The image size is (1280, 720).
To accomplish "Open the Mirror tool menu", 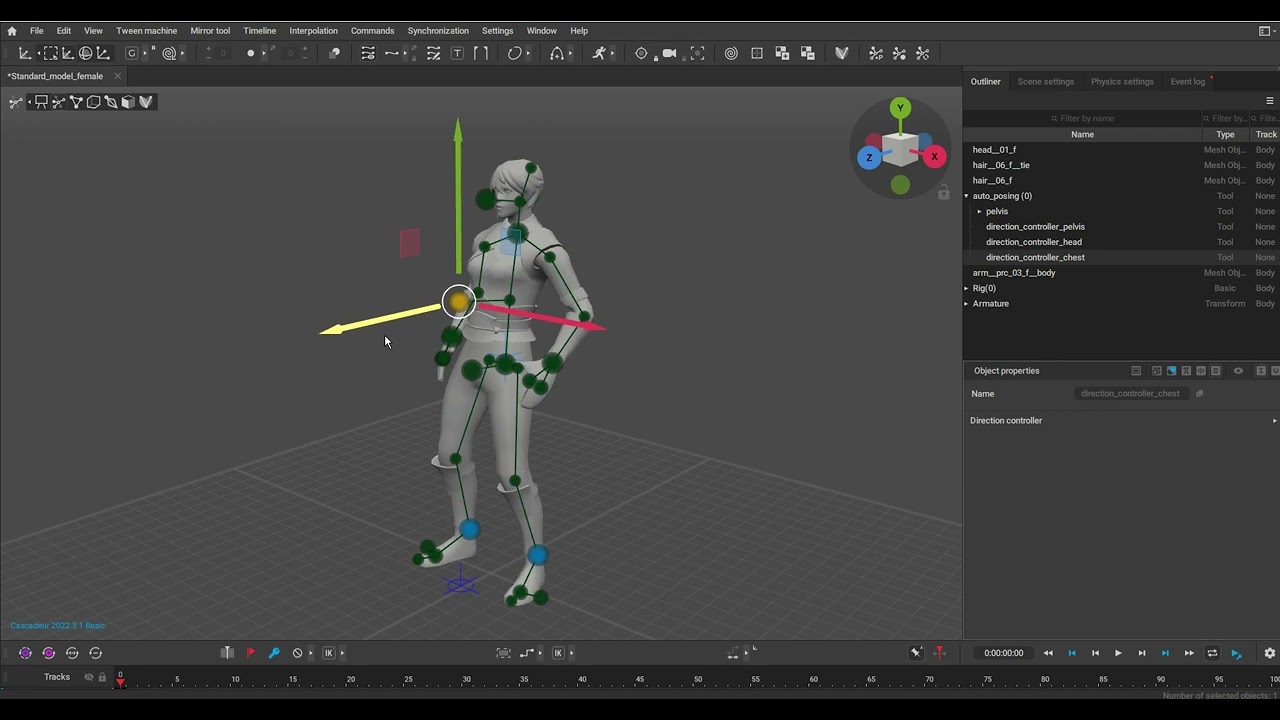I will tap(210, 31).
